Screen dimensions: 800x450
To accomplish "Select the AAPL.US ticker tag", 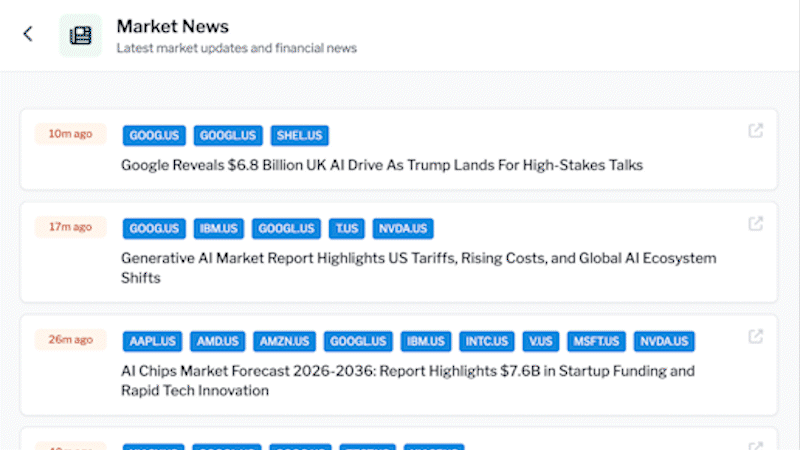I will 153,341.
